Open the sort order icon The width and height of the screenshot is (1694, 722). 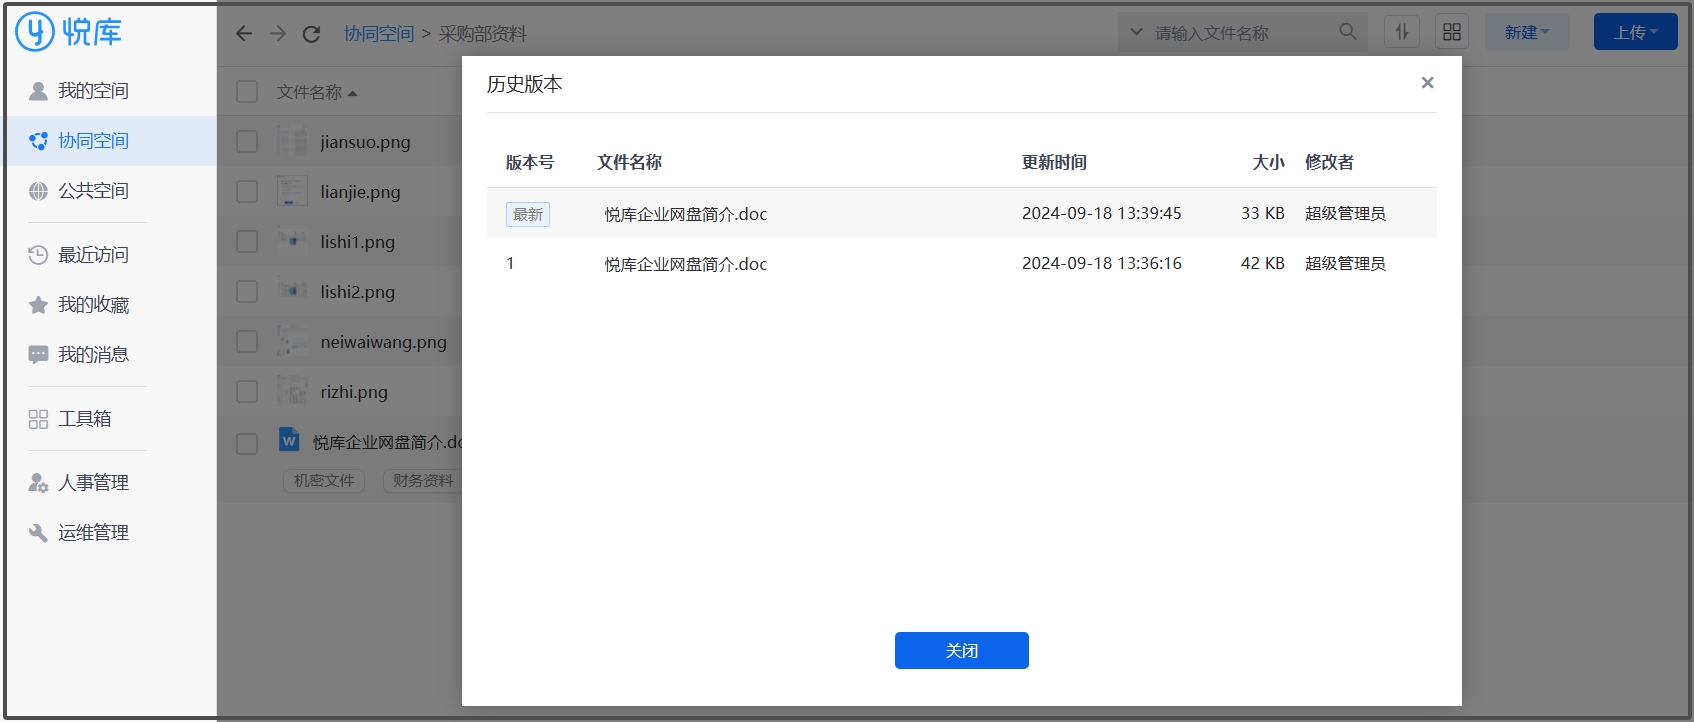1402,32
